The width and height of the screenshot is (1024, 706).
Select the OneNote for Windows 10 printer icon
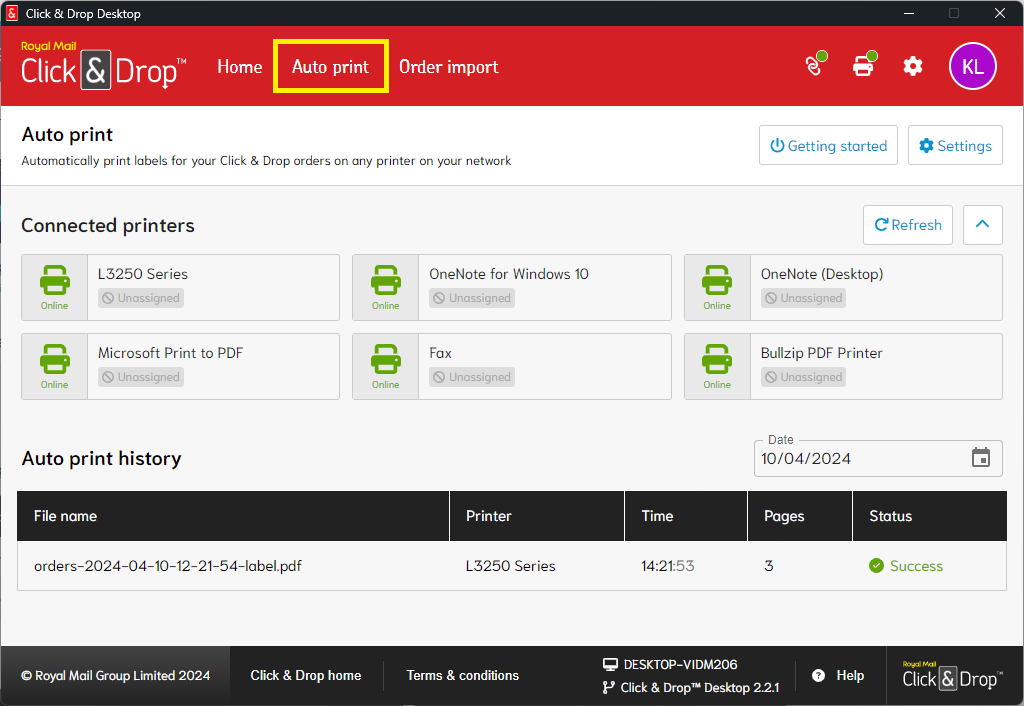(385, 280)
